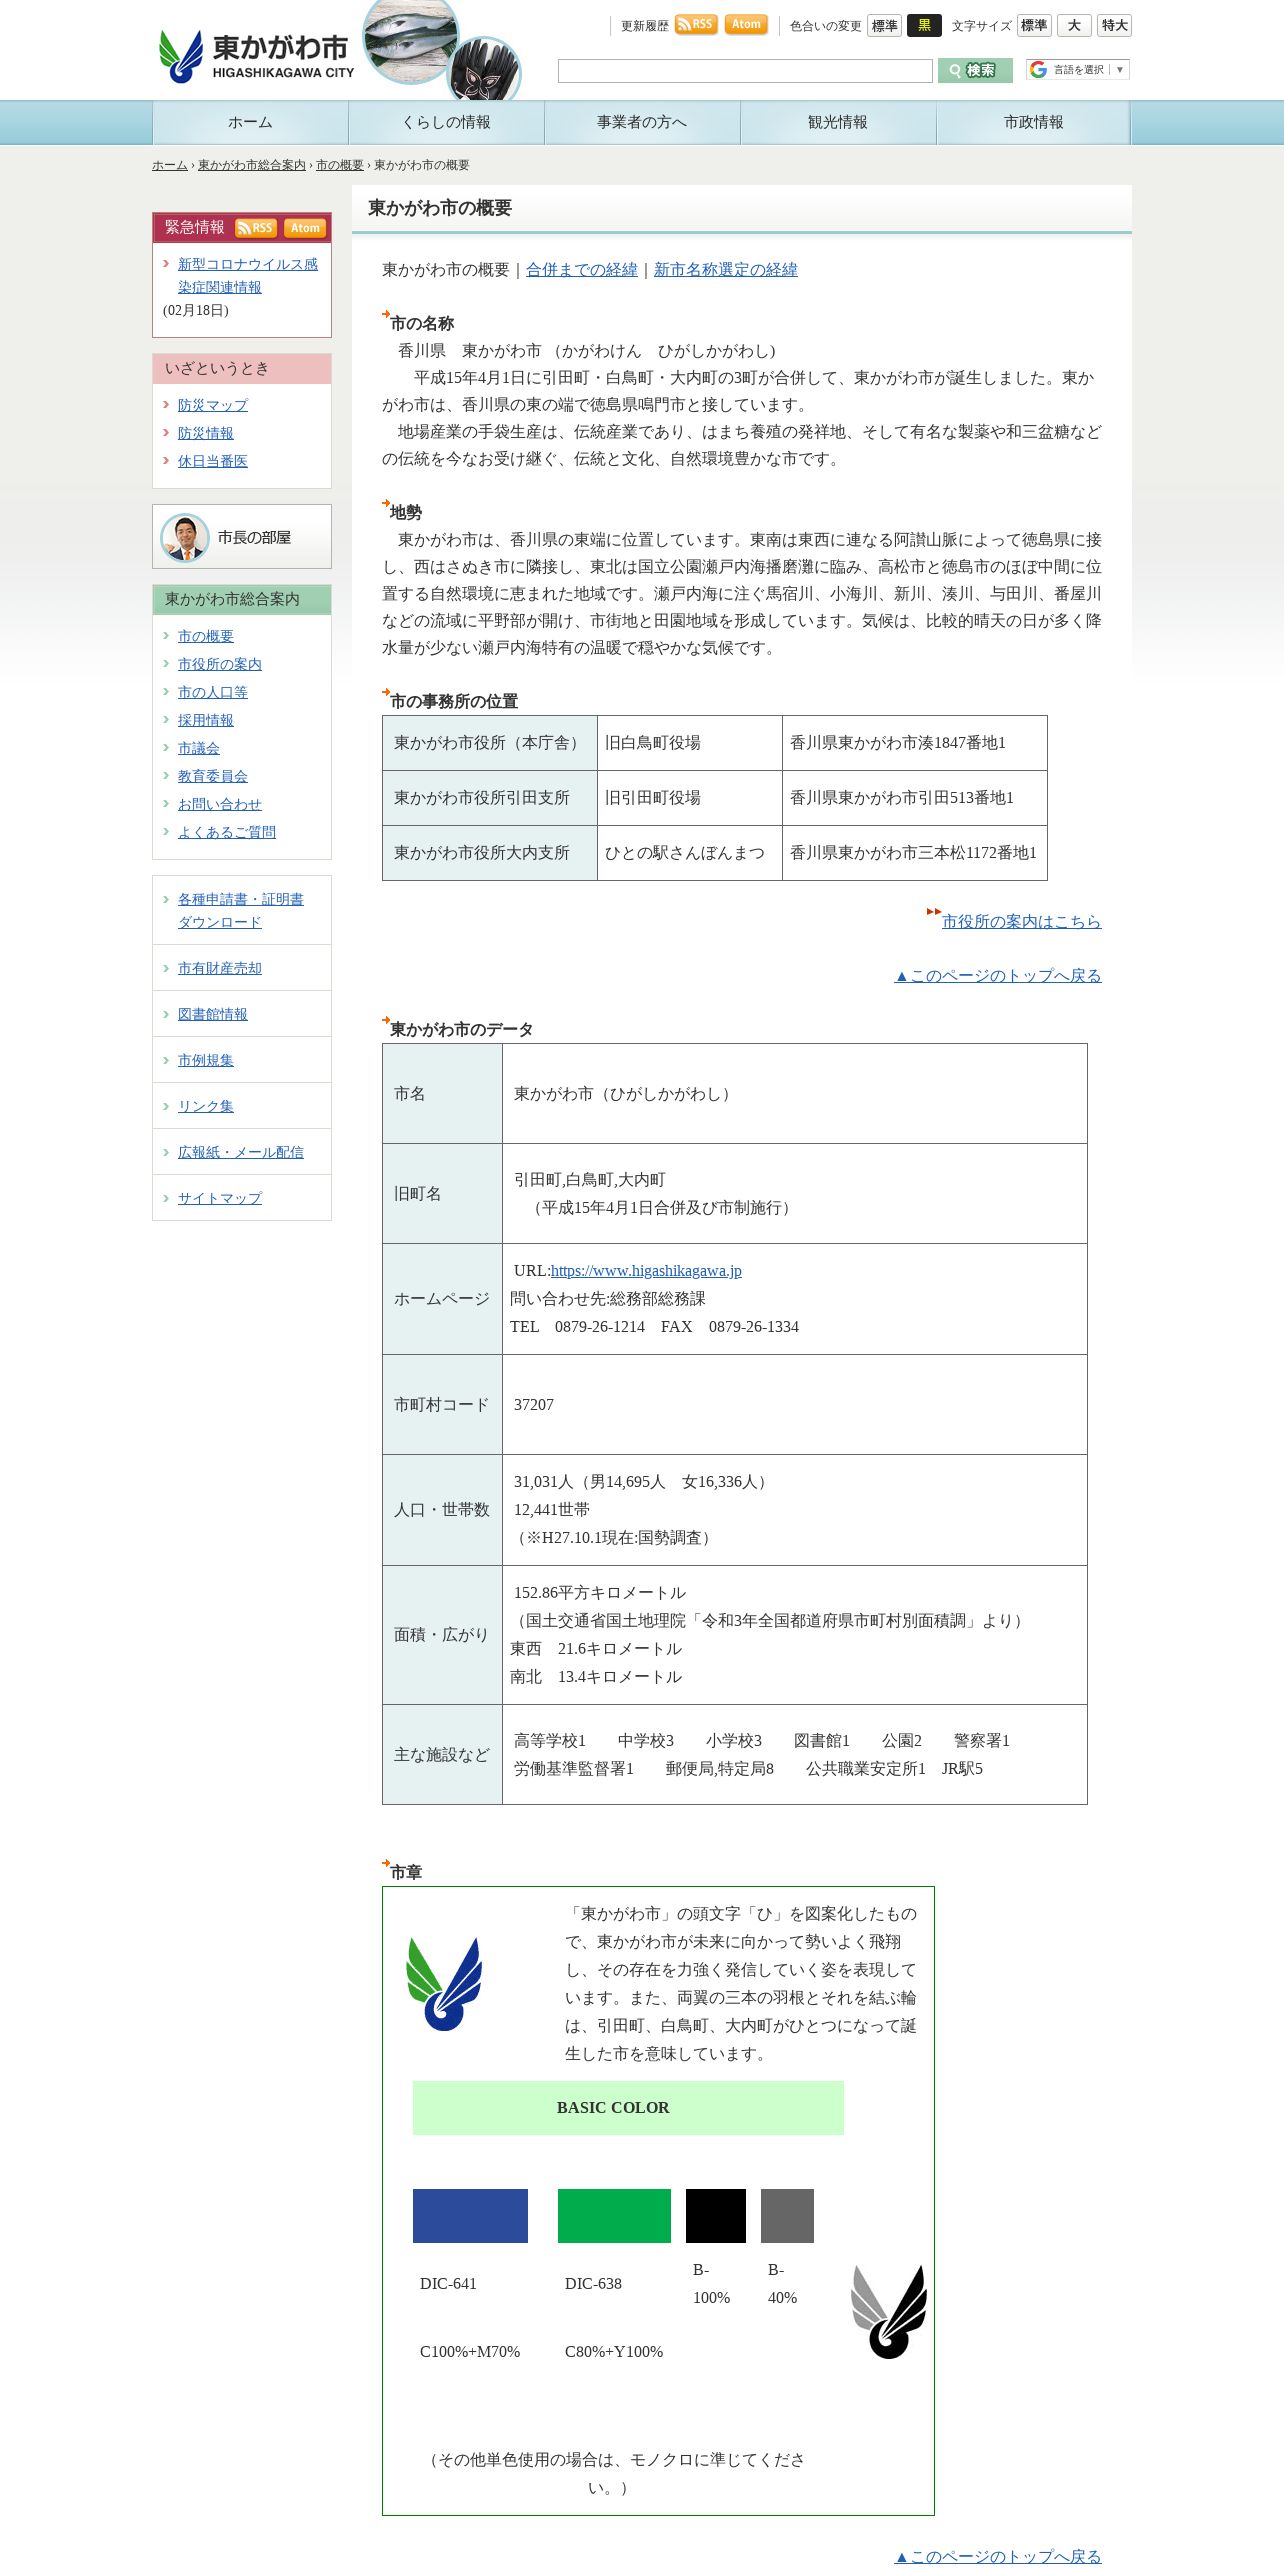The image size is (1284, 2568).
Task: Click 旧引田町役場 table cell
Action: (x=690, y=798)
